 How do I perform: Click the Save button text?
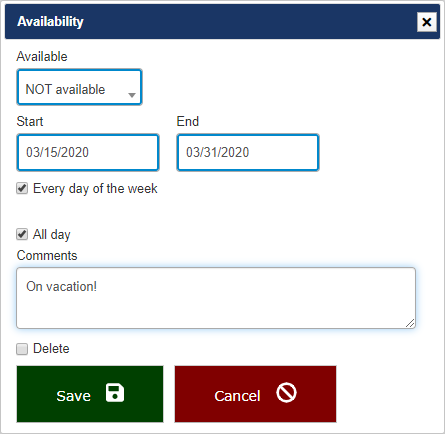[73, 396]
